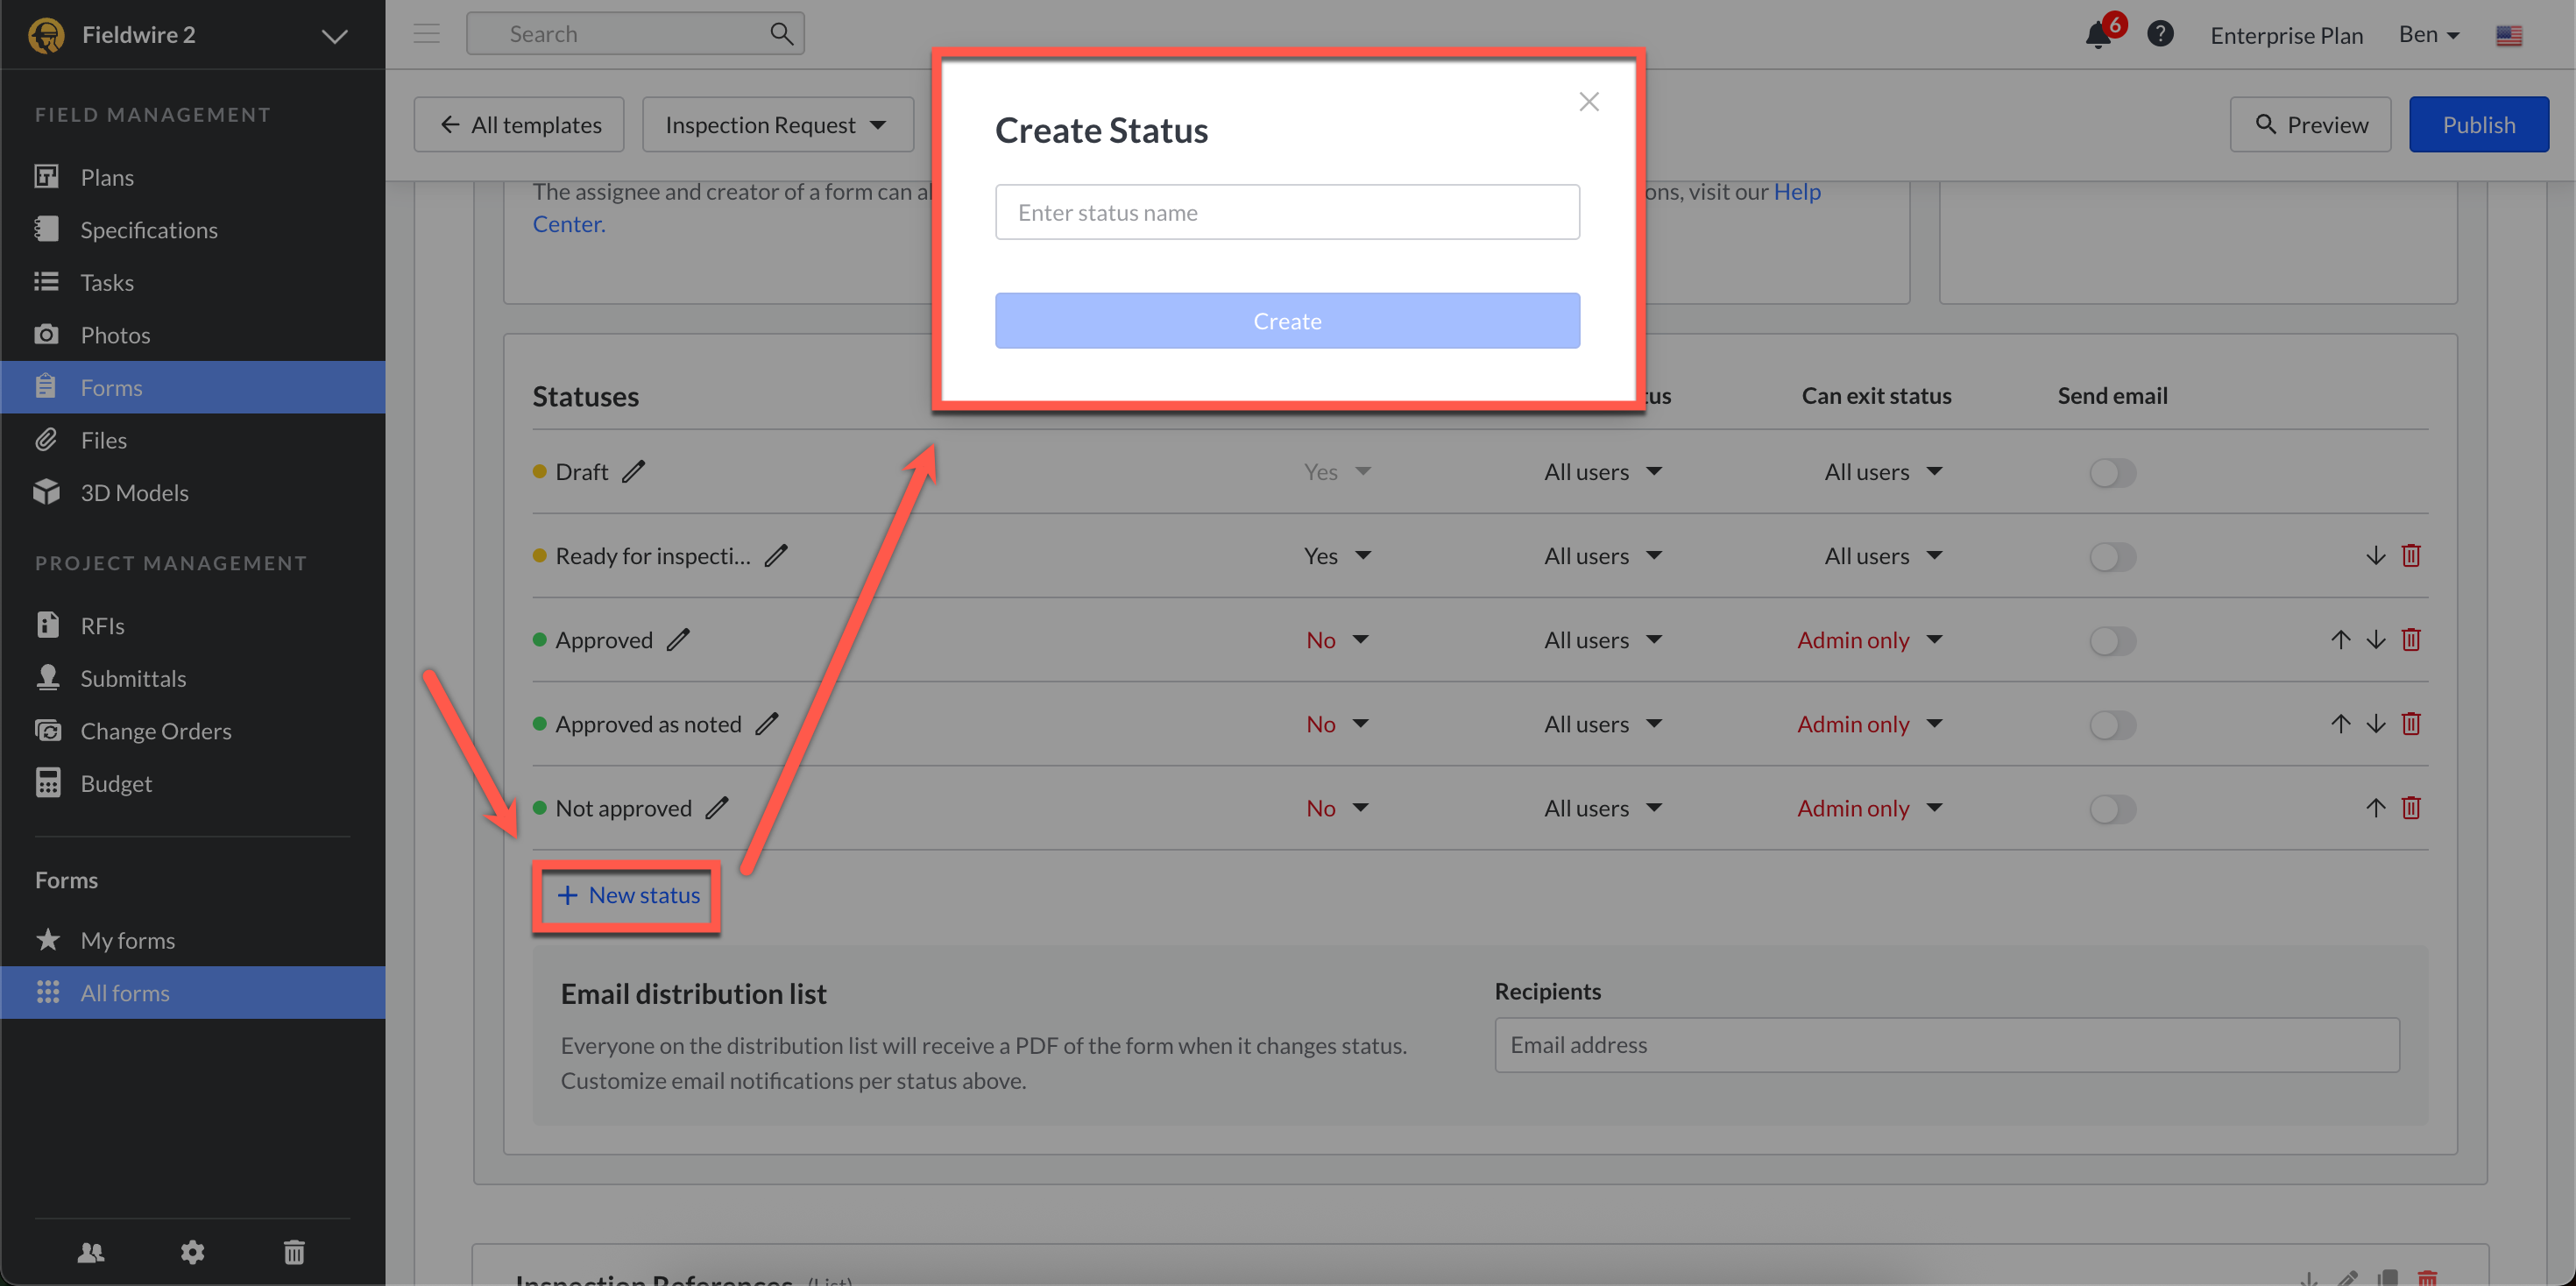Open Admin only dropdown for Approved row
This screenshot has width=2576, height=1286.
point(1868,640)
